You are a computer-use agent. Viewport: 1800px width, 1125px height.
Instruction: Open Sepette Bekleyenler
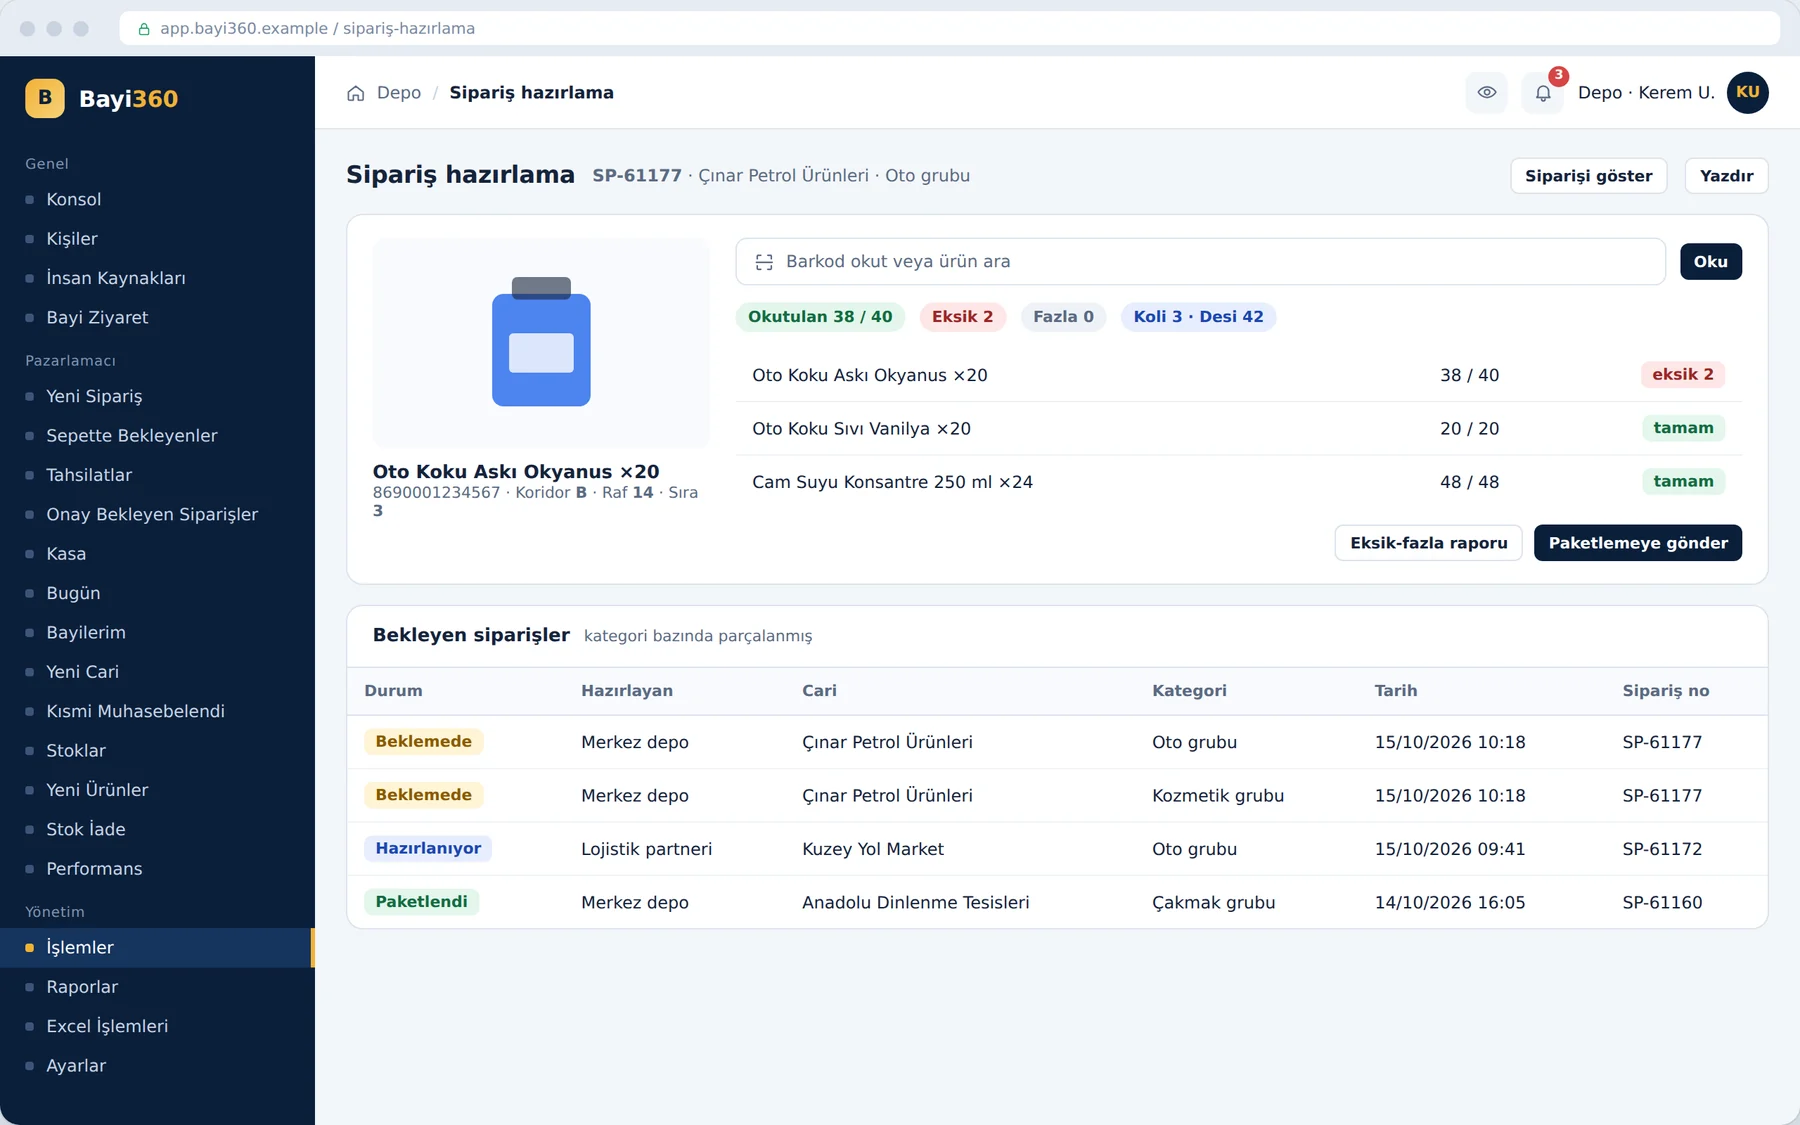[x=157, y=436]
